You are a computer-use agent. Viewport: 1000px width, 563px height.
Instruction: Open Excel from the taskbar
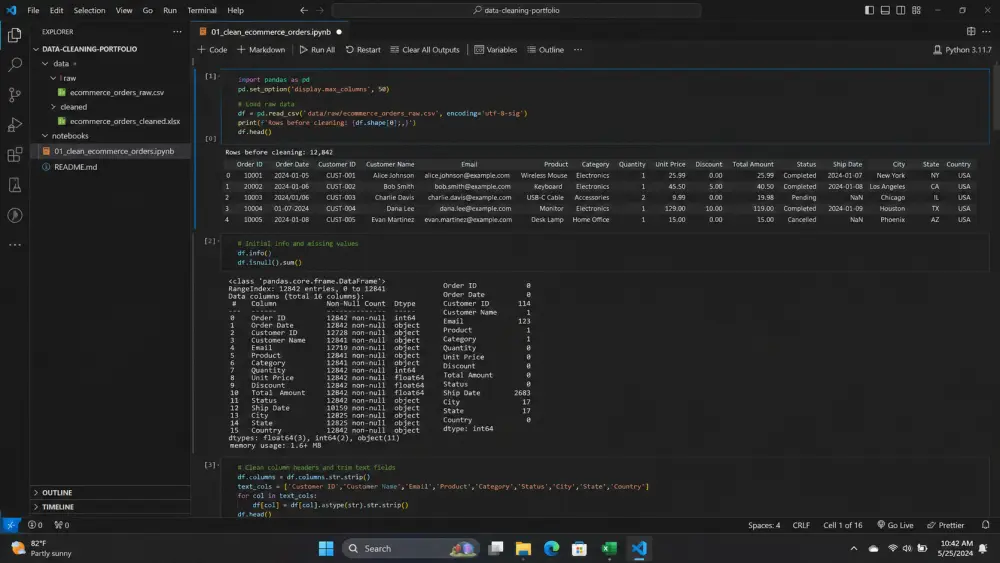click(609, 548)
